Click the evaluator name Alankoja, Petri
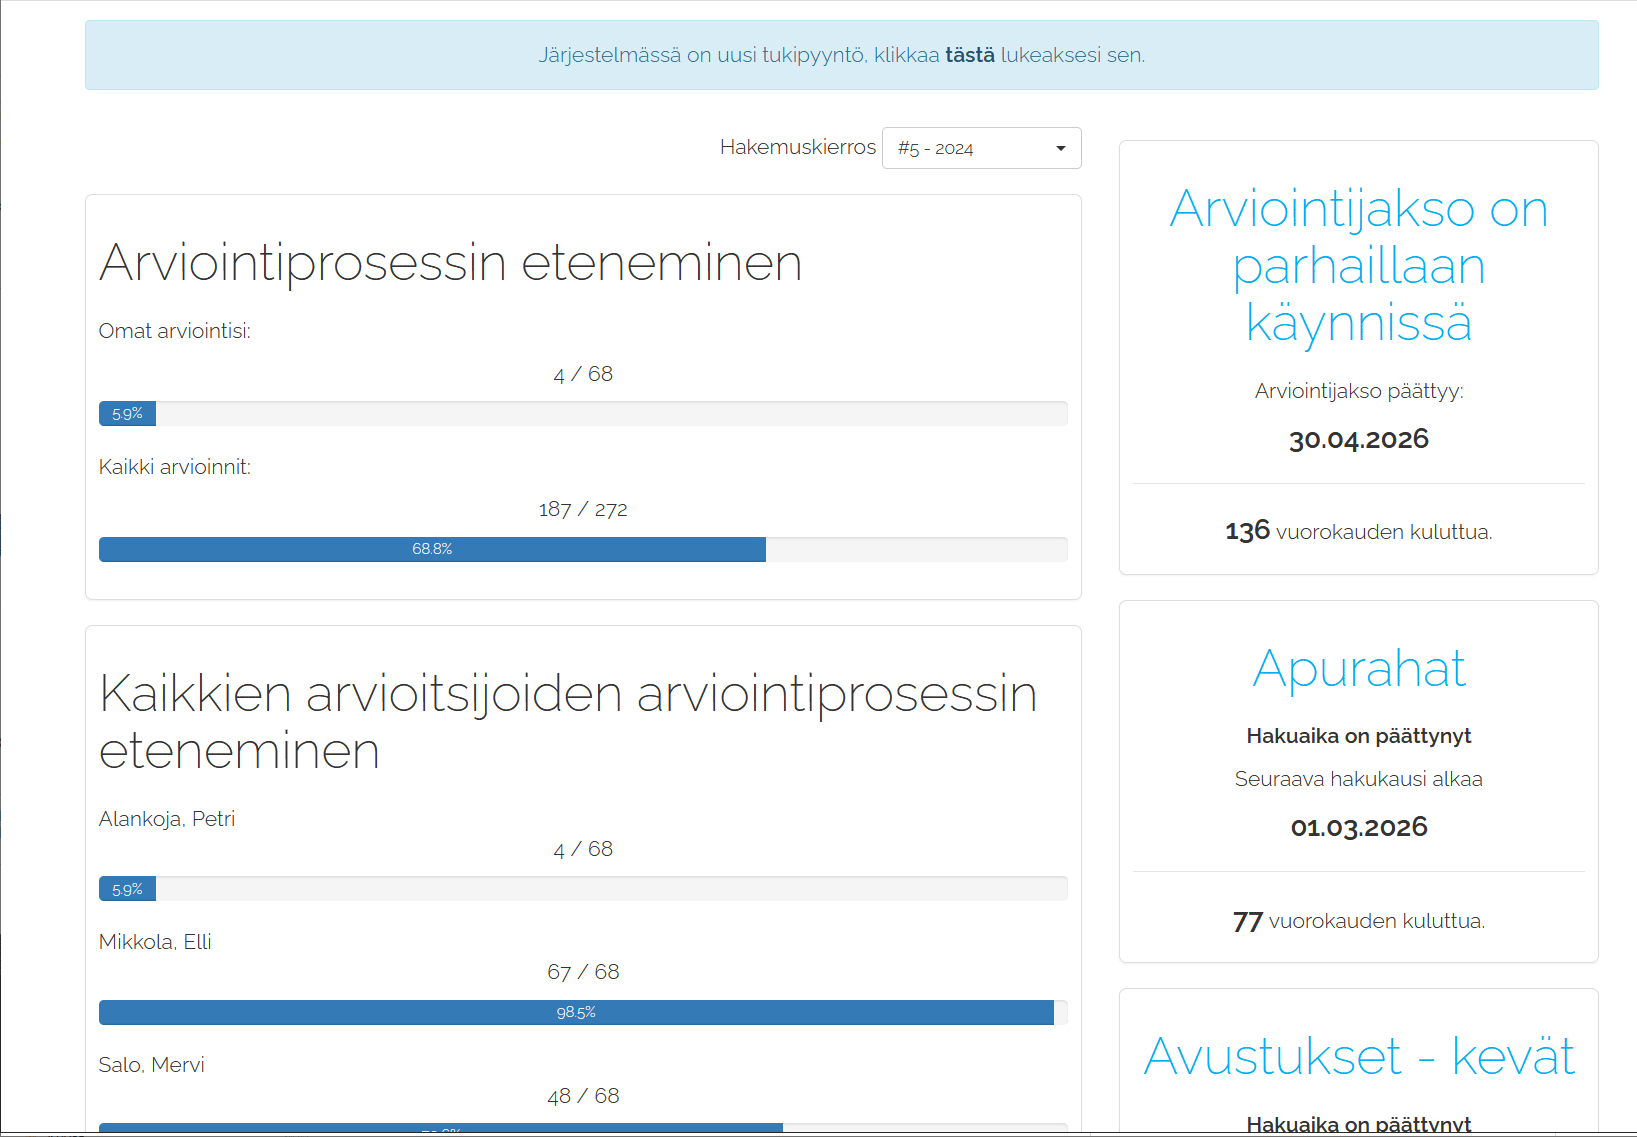This screenshot has height=1137, width=1637. click(x=167, y=819)
